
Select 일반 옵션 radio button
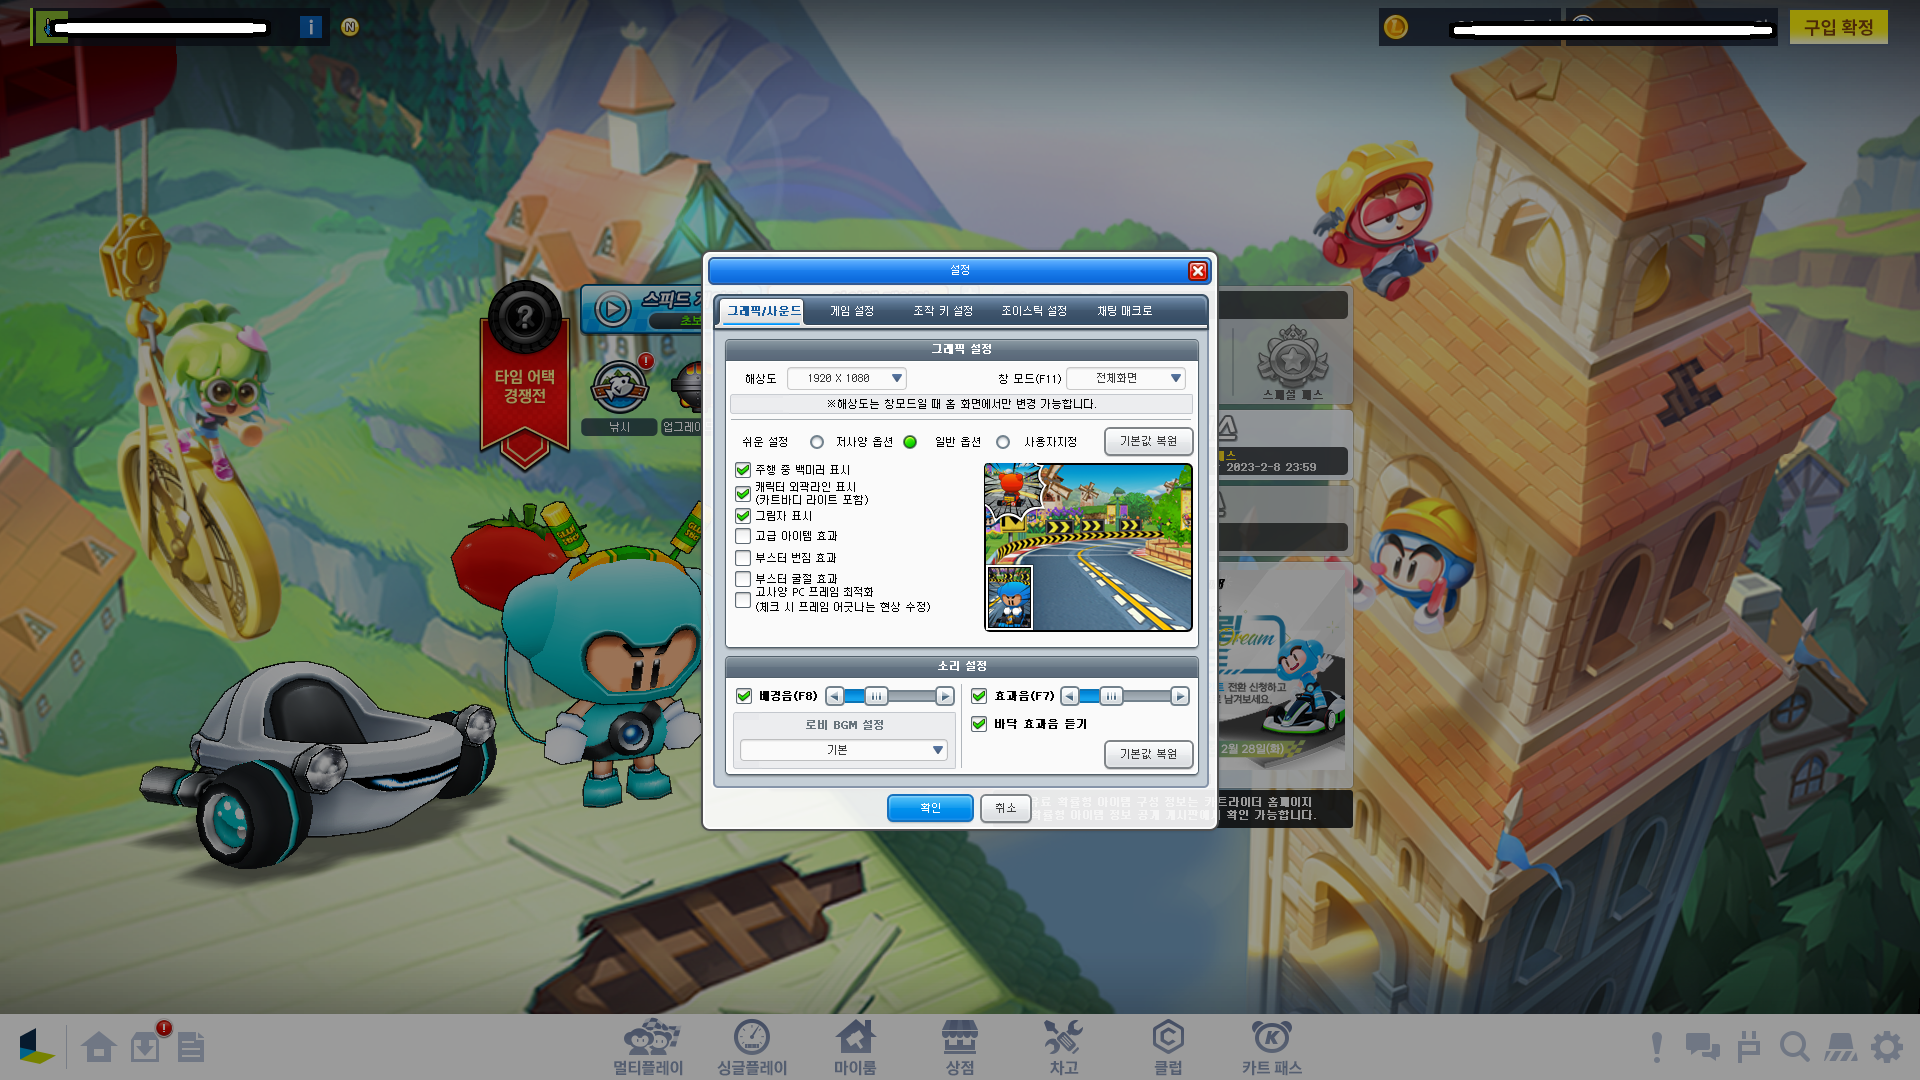(910, 442)
